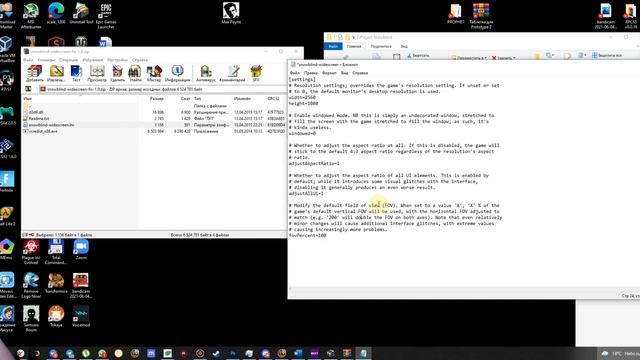Click Вырезать (Cut) in Explorer ribbon
This screenshot has height=360, width=640.
(418, 56)
